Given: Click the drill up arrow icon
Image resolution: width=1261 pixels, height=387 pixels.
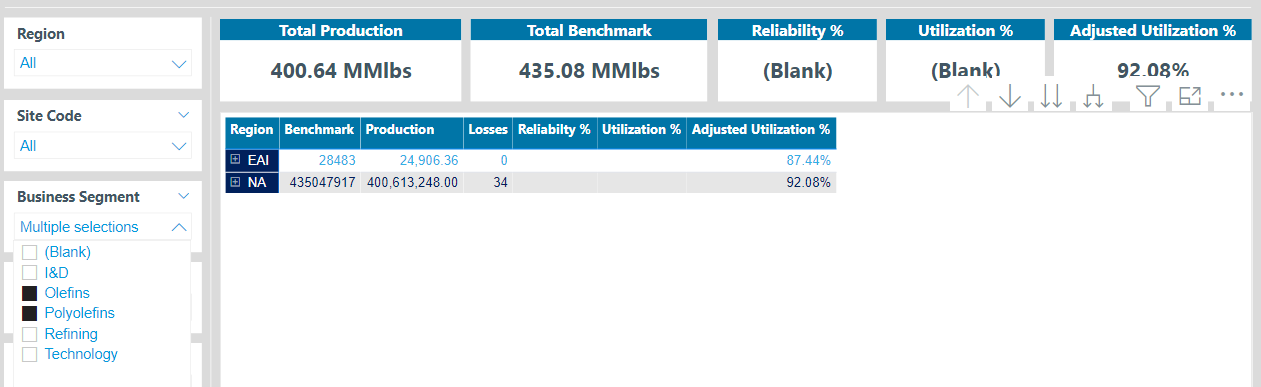Looking at the screenshot, I should point(968,96).
